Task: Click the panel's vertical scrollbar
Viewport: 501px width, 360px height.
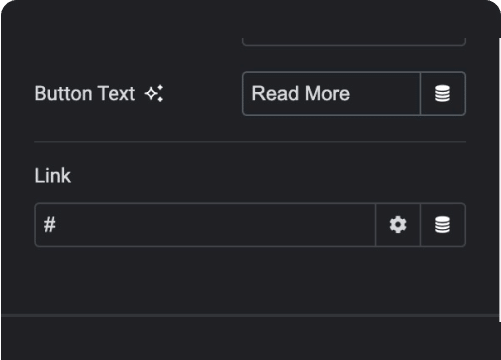Action: (x=499, y=180)
